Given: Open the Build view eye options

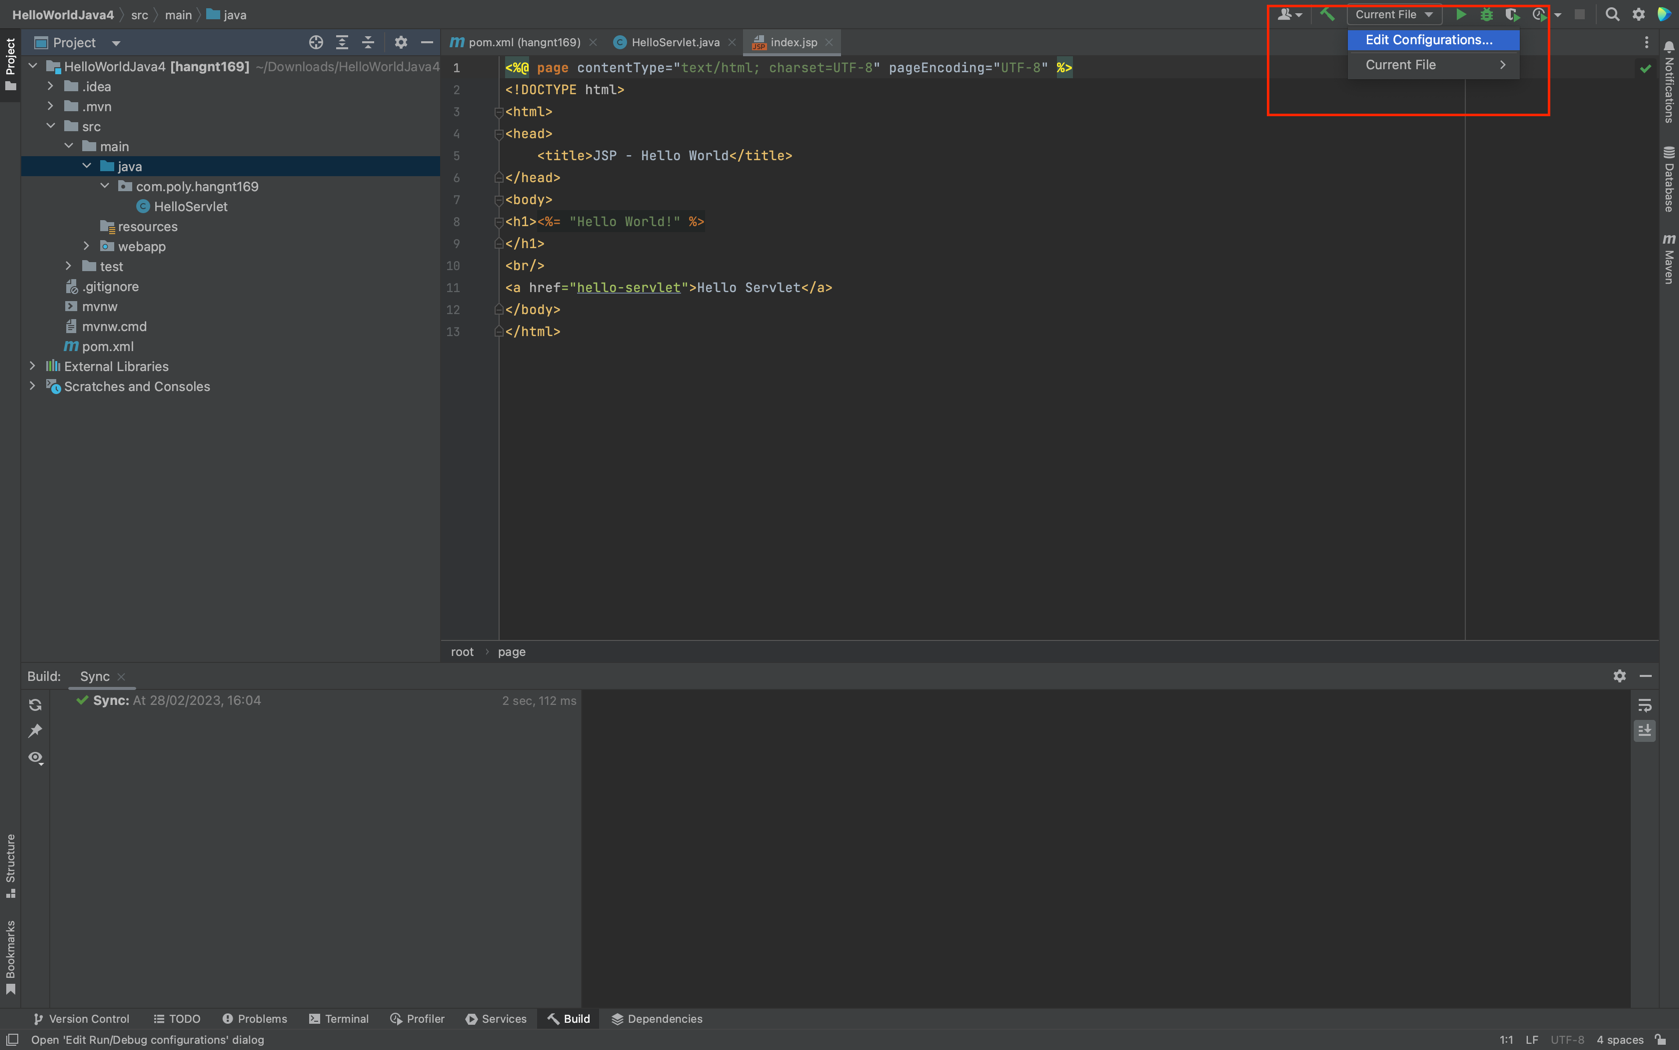Looking at the screenshot, I should [35, 758].
